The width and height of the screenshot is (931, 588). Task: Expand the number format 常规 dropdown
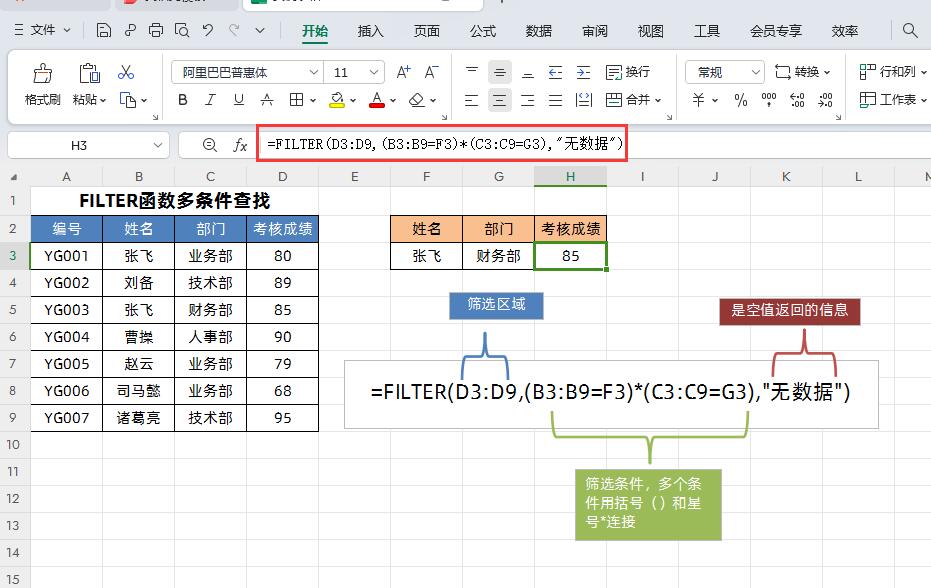pyautogui.click(x=755, y=72)
